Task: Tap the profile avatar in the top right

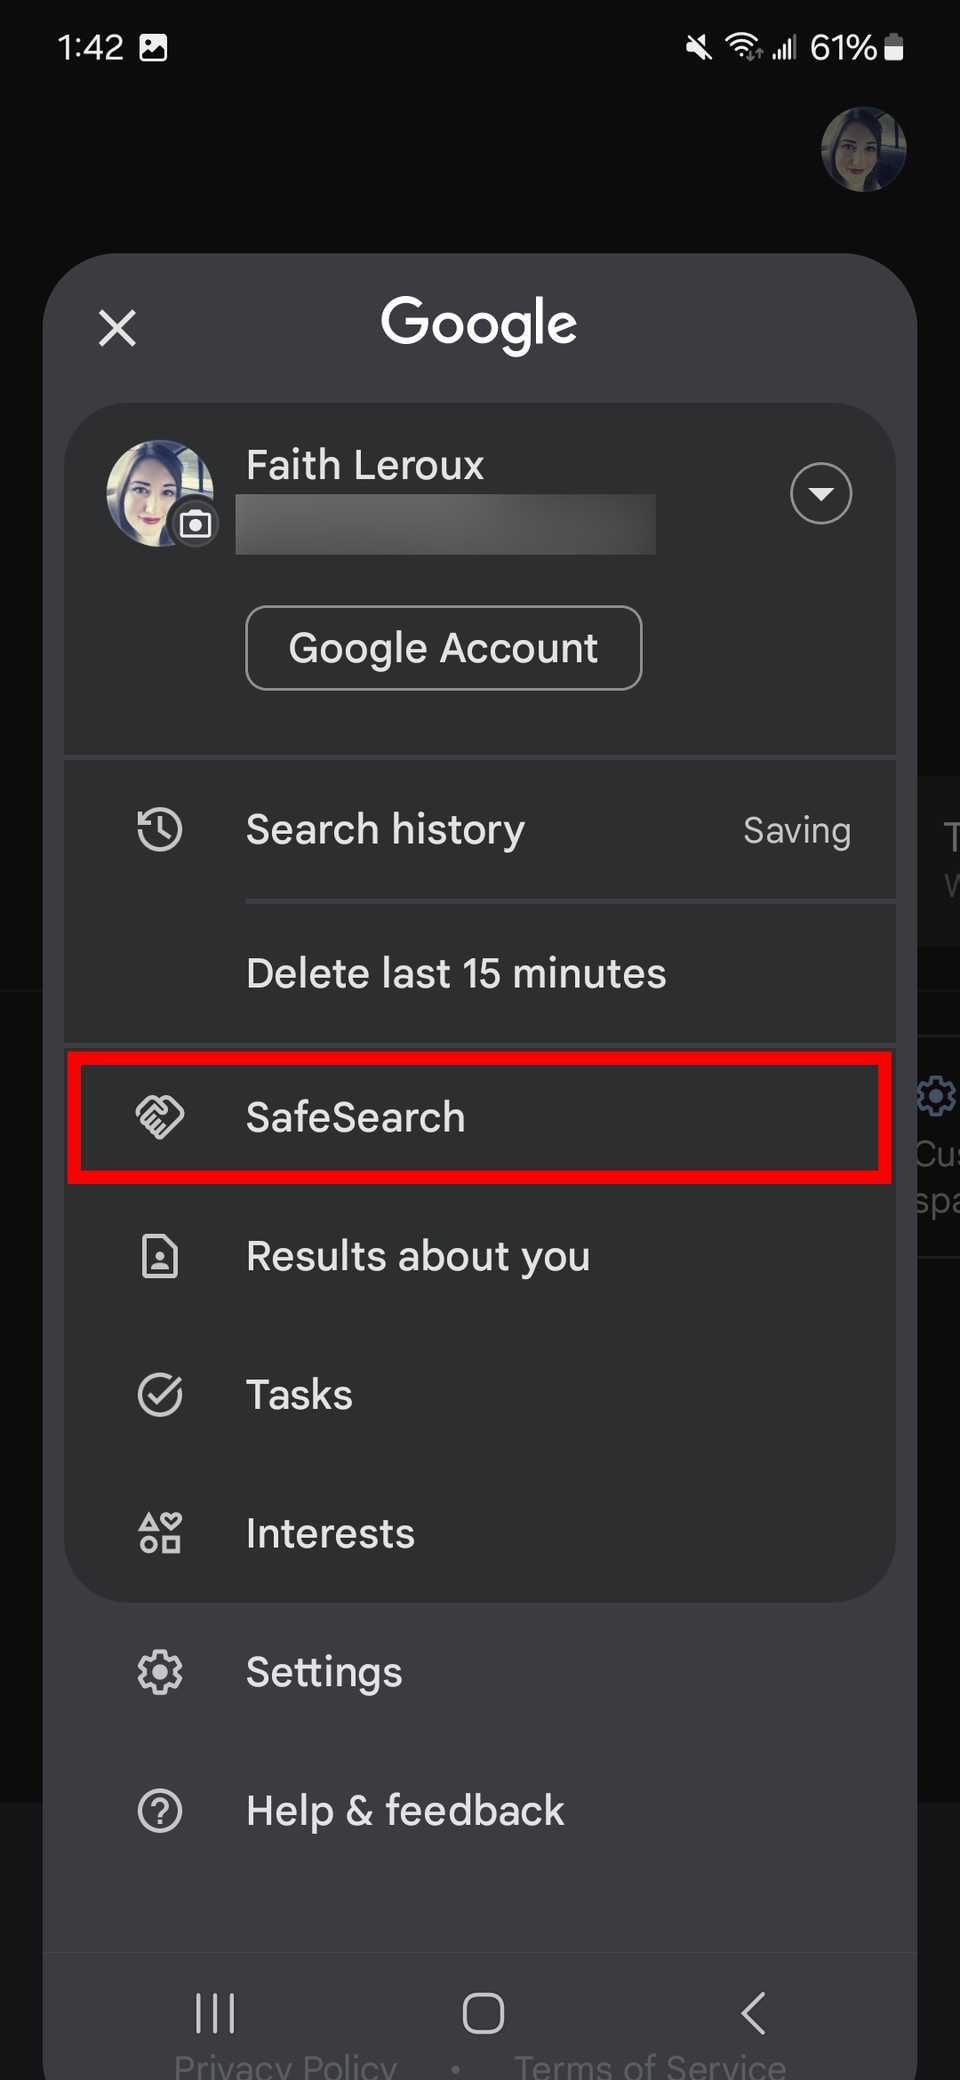Action: 862,149
